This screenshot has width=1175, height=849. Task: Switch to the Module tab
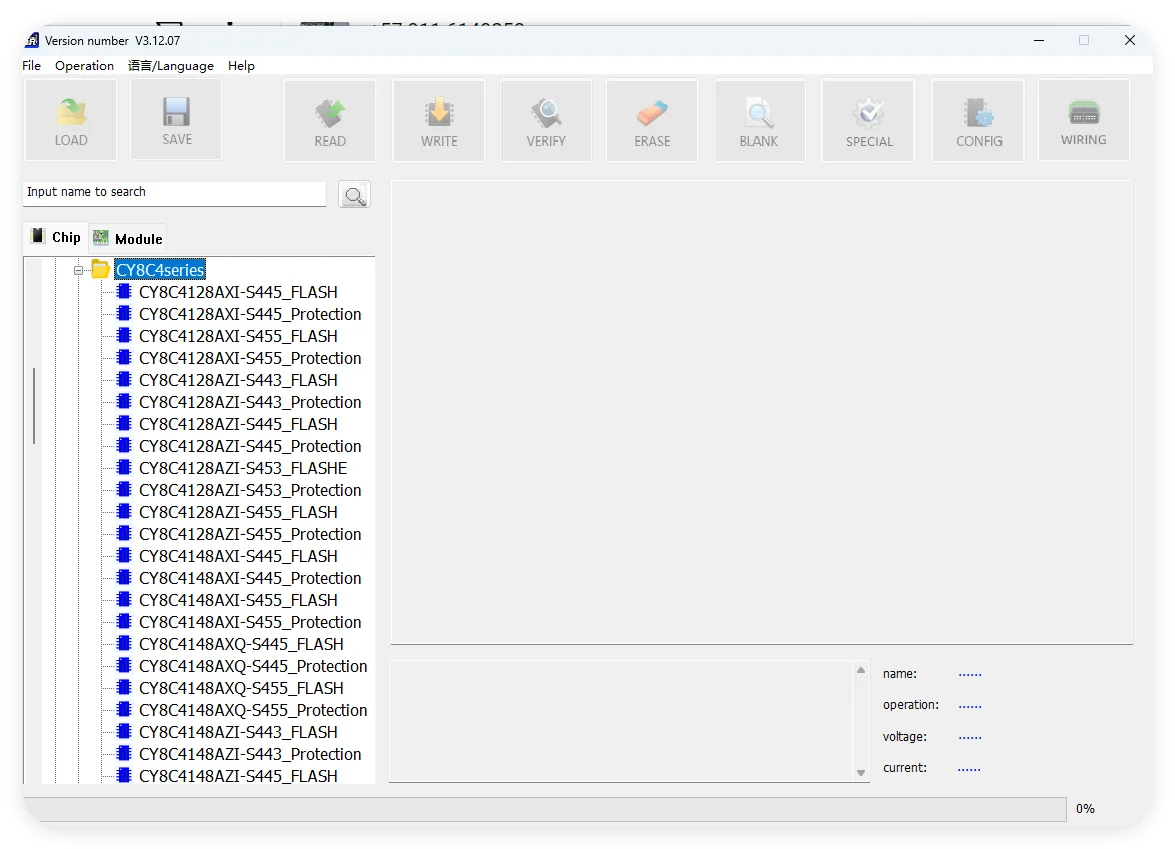[128, 238]
